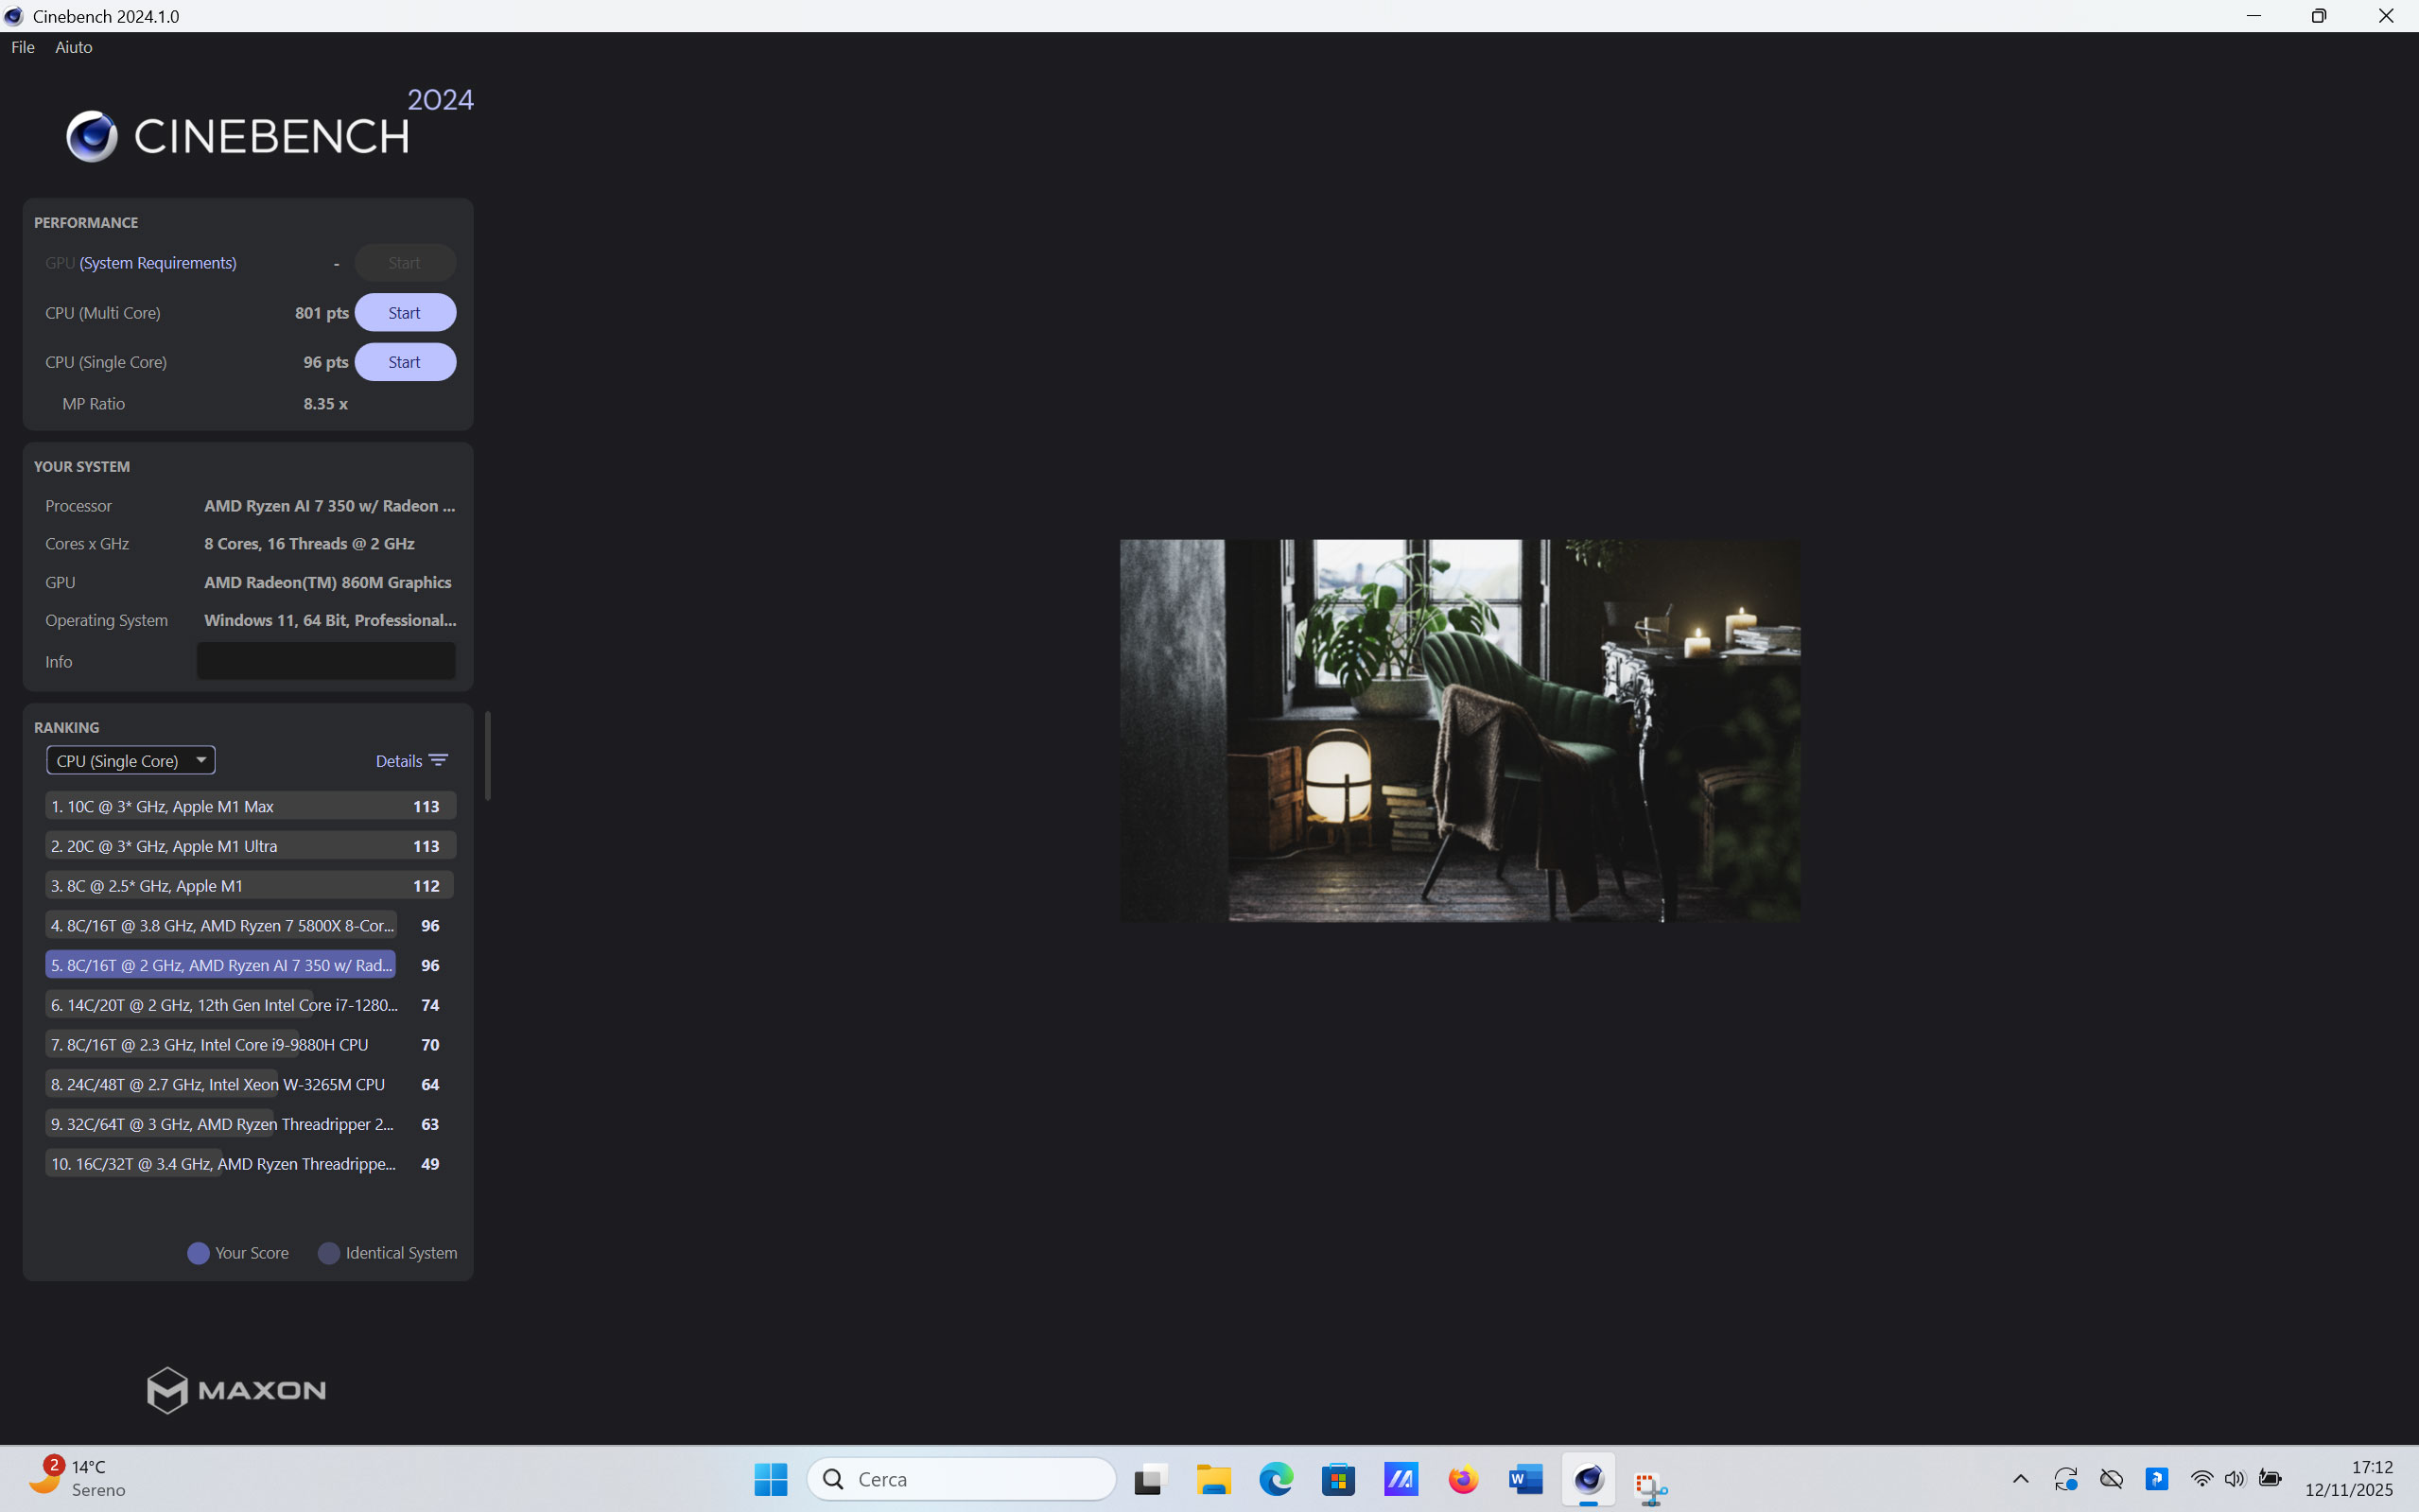The height and width of the screenshot is (1512, 2419).
Task: Click the Info text field
Action: click(x=326, y=661)
